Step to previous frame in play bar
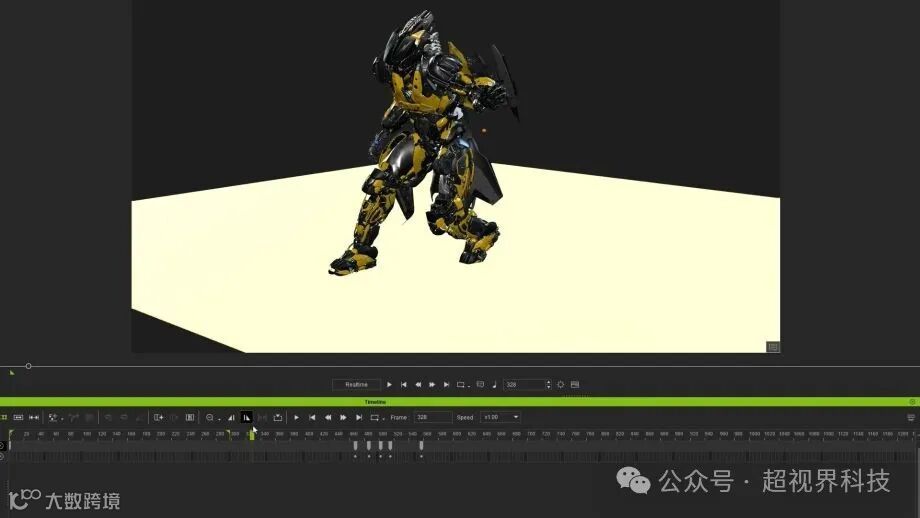Image resolution: width=920 pixels, height=518 pixels. [418, 385]
